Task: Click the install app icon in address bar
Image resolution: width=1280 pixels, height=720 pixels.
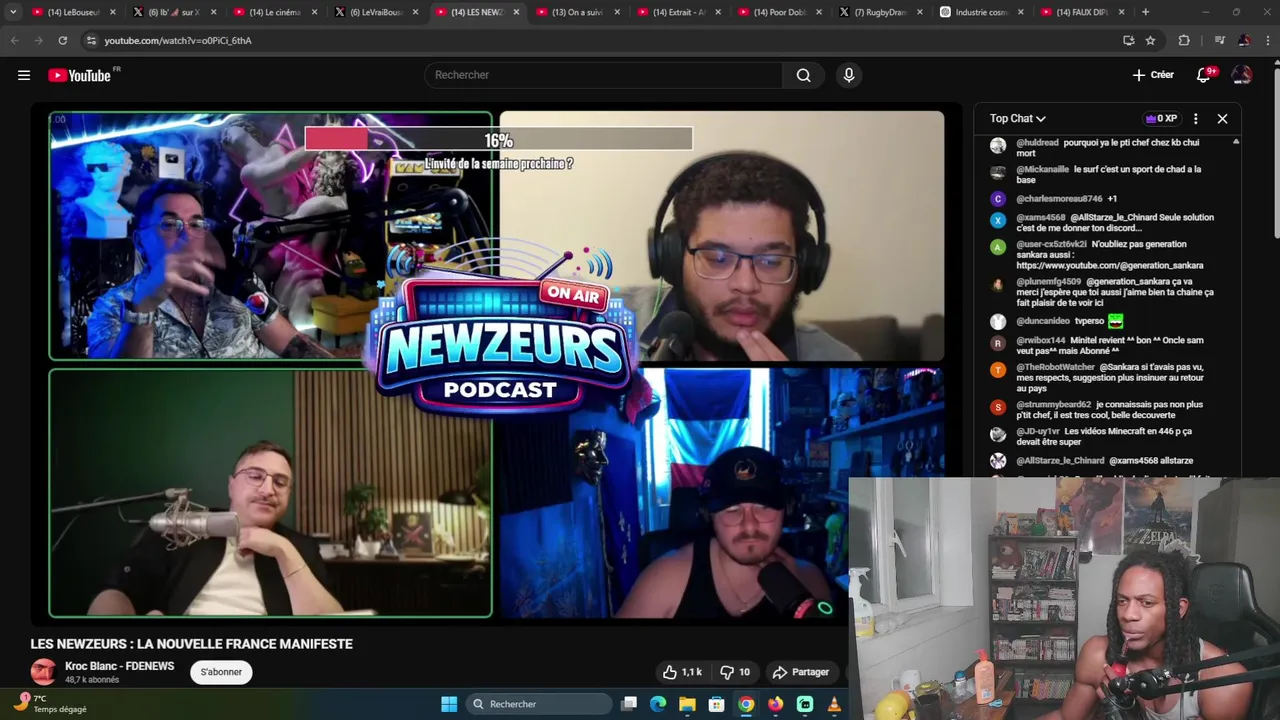Action: 1129,40
